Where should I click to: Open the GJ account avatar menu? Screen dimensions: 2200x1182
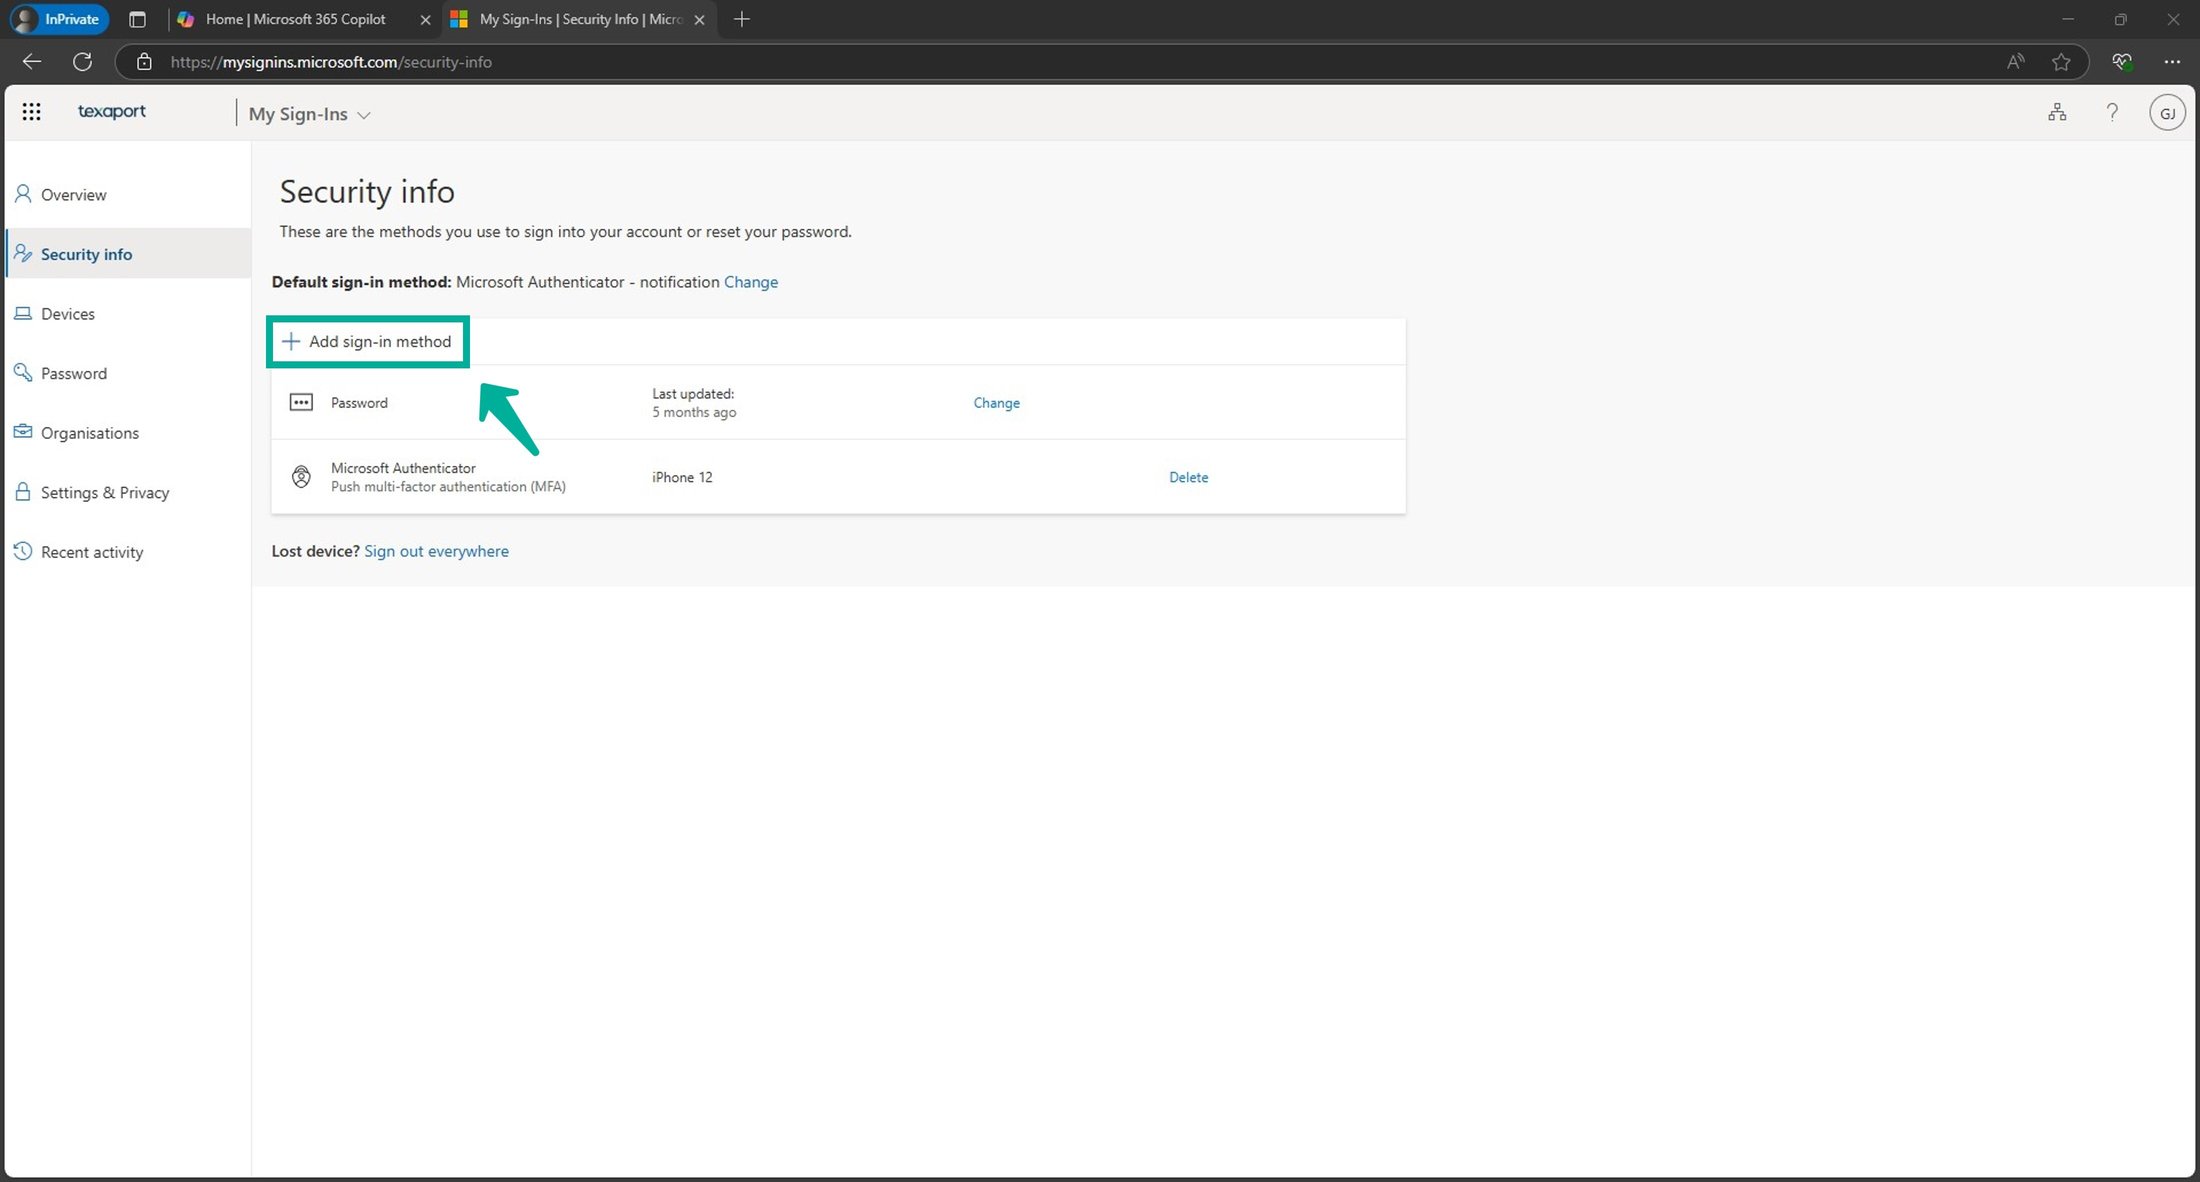(x=2167, y=112)
